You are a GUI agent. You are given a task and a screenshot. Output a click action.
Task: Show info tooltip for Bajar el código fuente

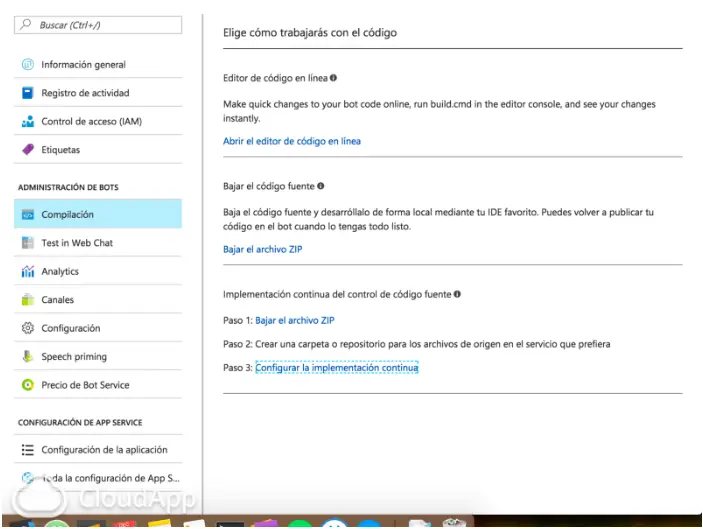point(321,186)
